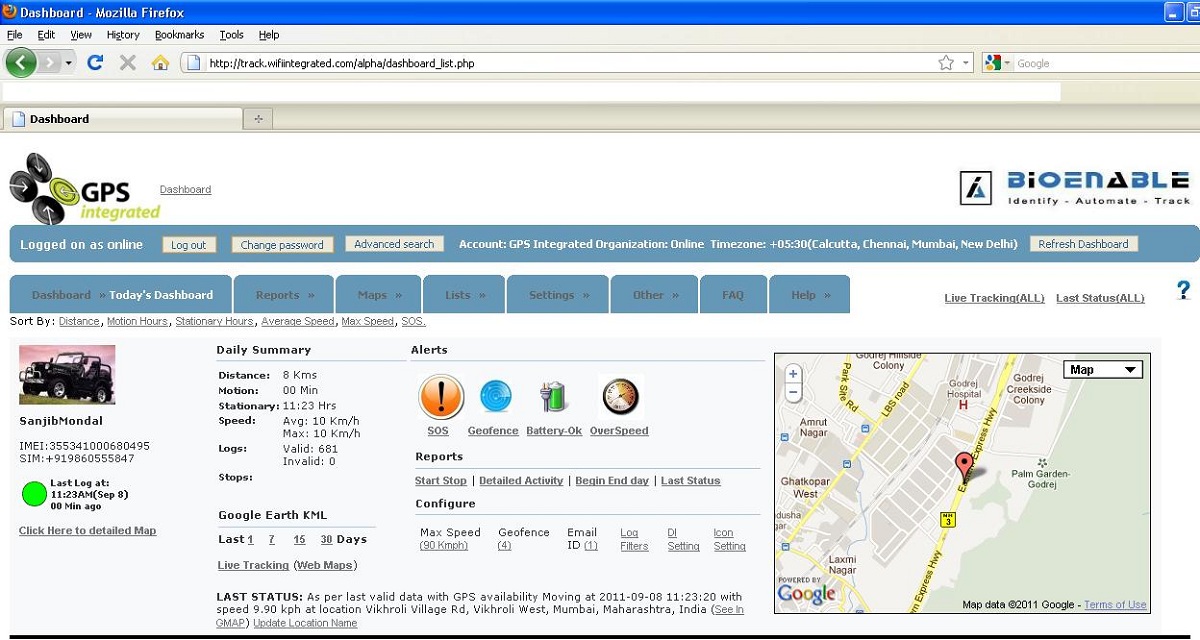Open Click Here to detailed Map link
The width and height of the screenshot is (1200, 640).
click(87, 530)
